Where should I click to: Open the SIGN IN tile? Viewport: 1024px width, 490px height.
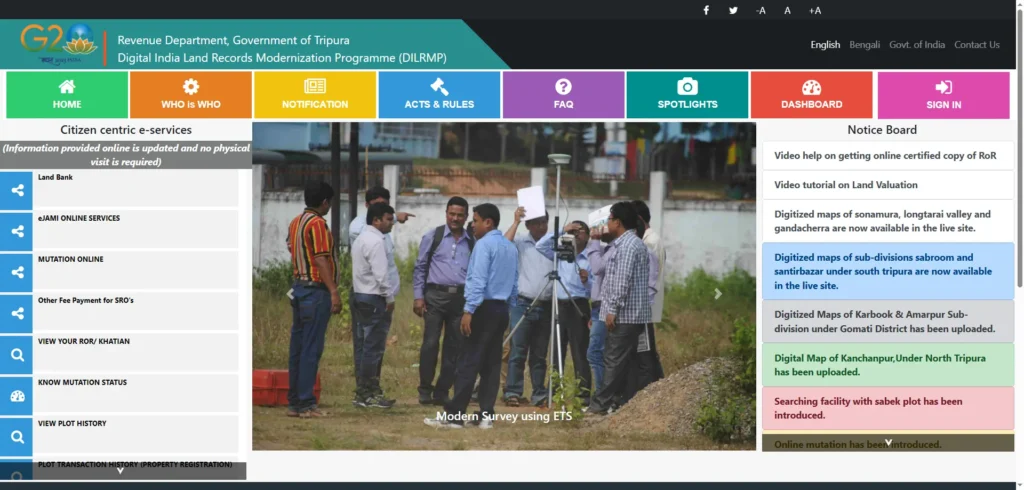pyautogui.click(x=944, y=95)
